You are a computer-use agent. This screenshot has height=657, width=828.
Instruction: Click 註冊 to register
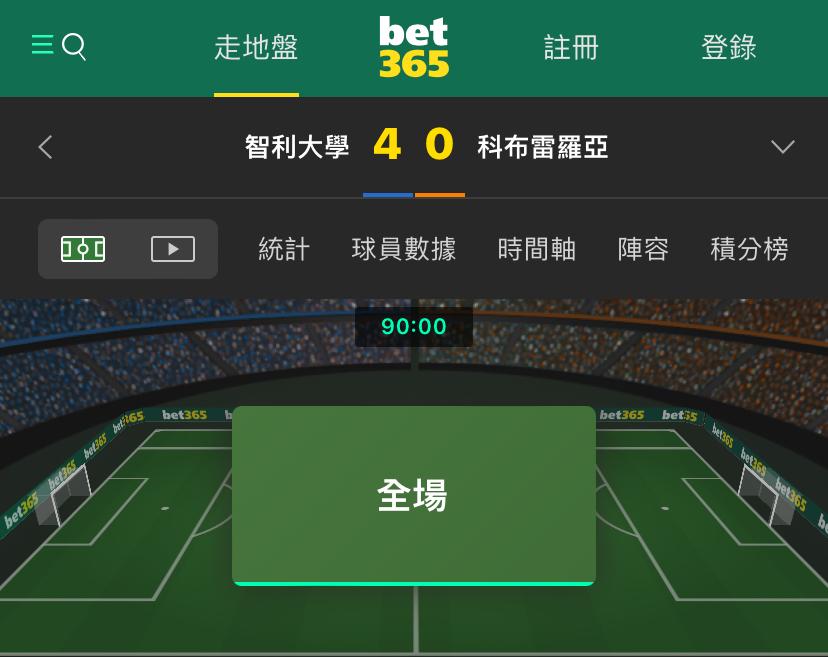pos(571,48)
